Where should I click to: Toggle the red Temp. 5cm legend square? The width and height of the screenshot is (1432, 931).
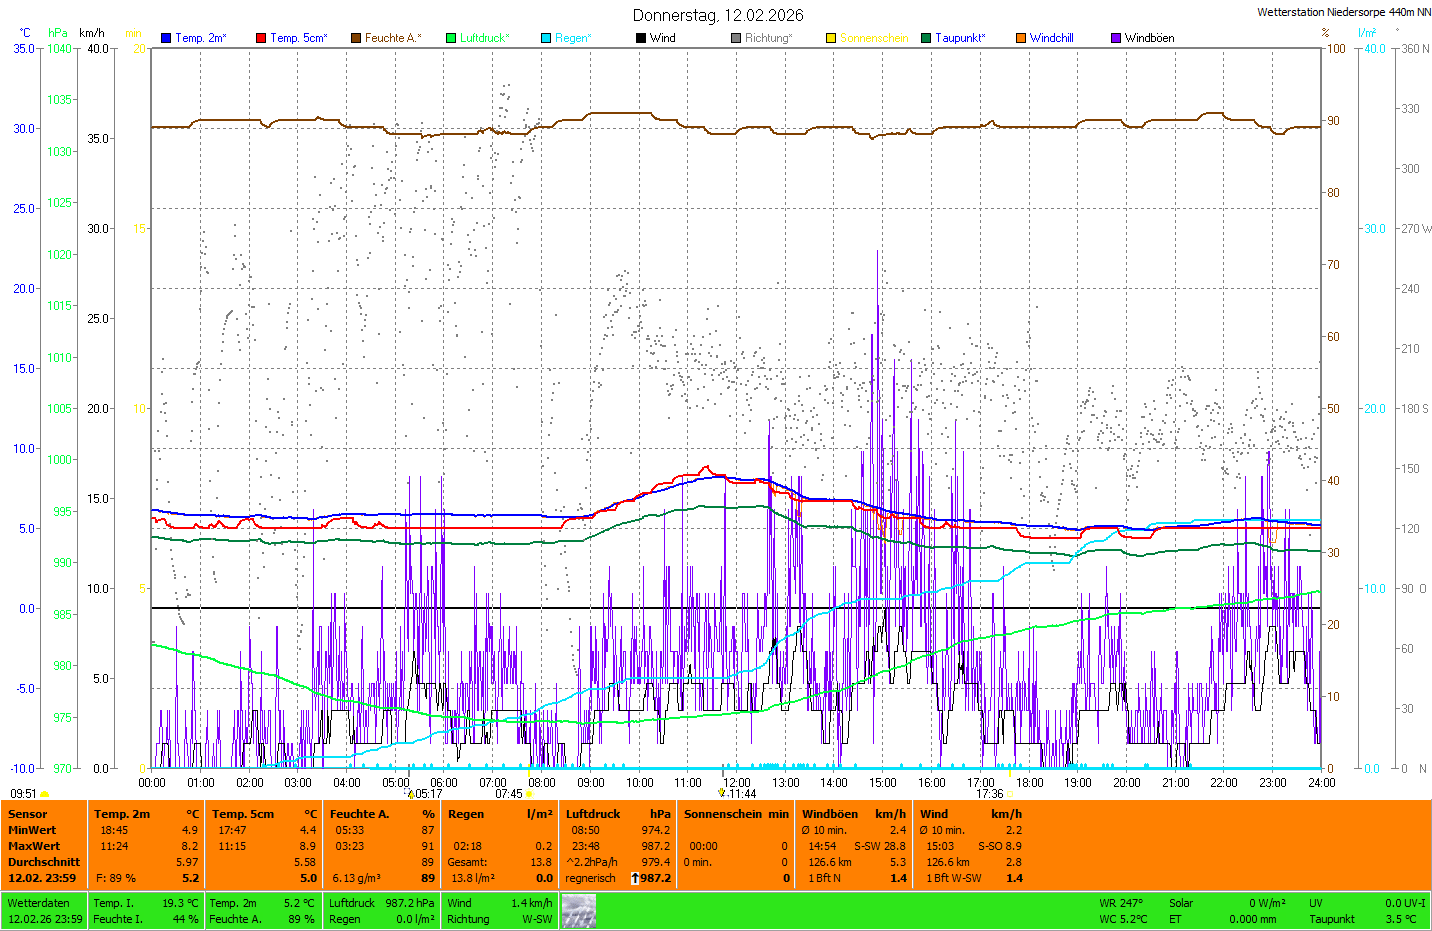[261, 38]
